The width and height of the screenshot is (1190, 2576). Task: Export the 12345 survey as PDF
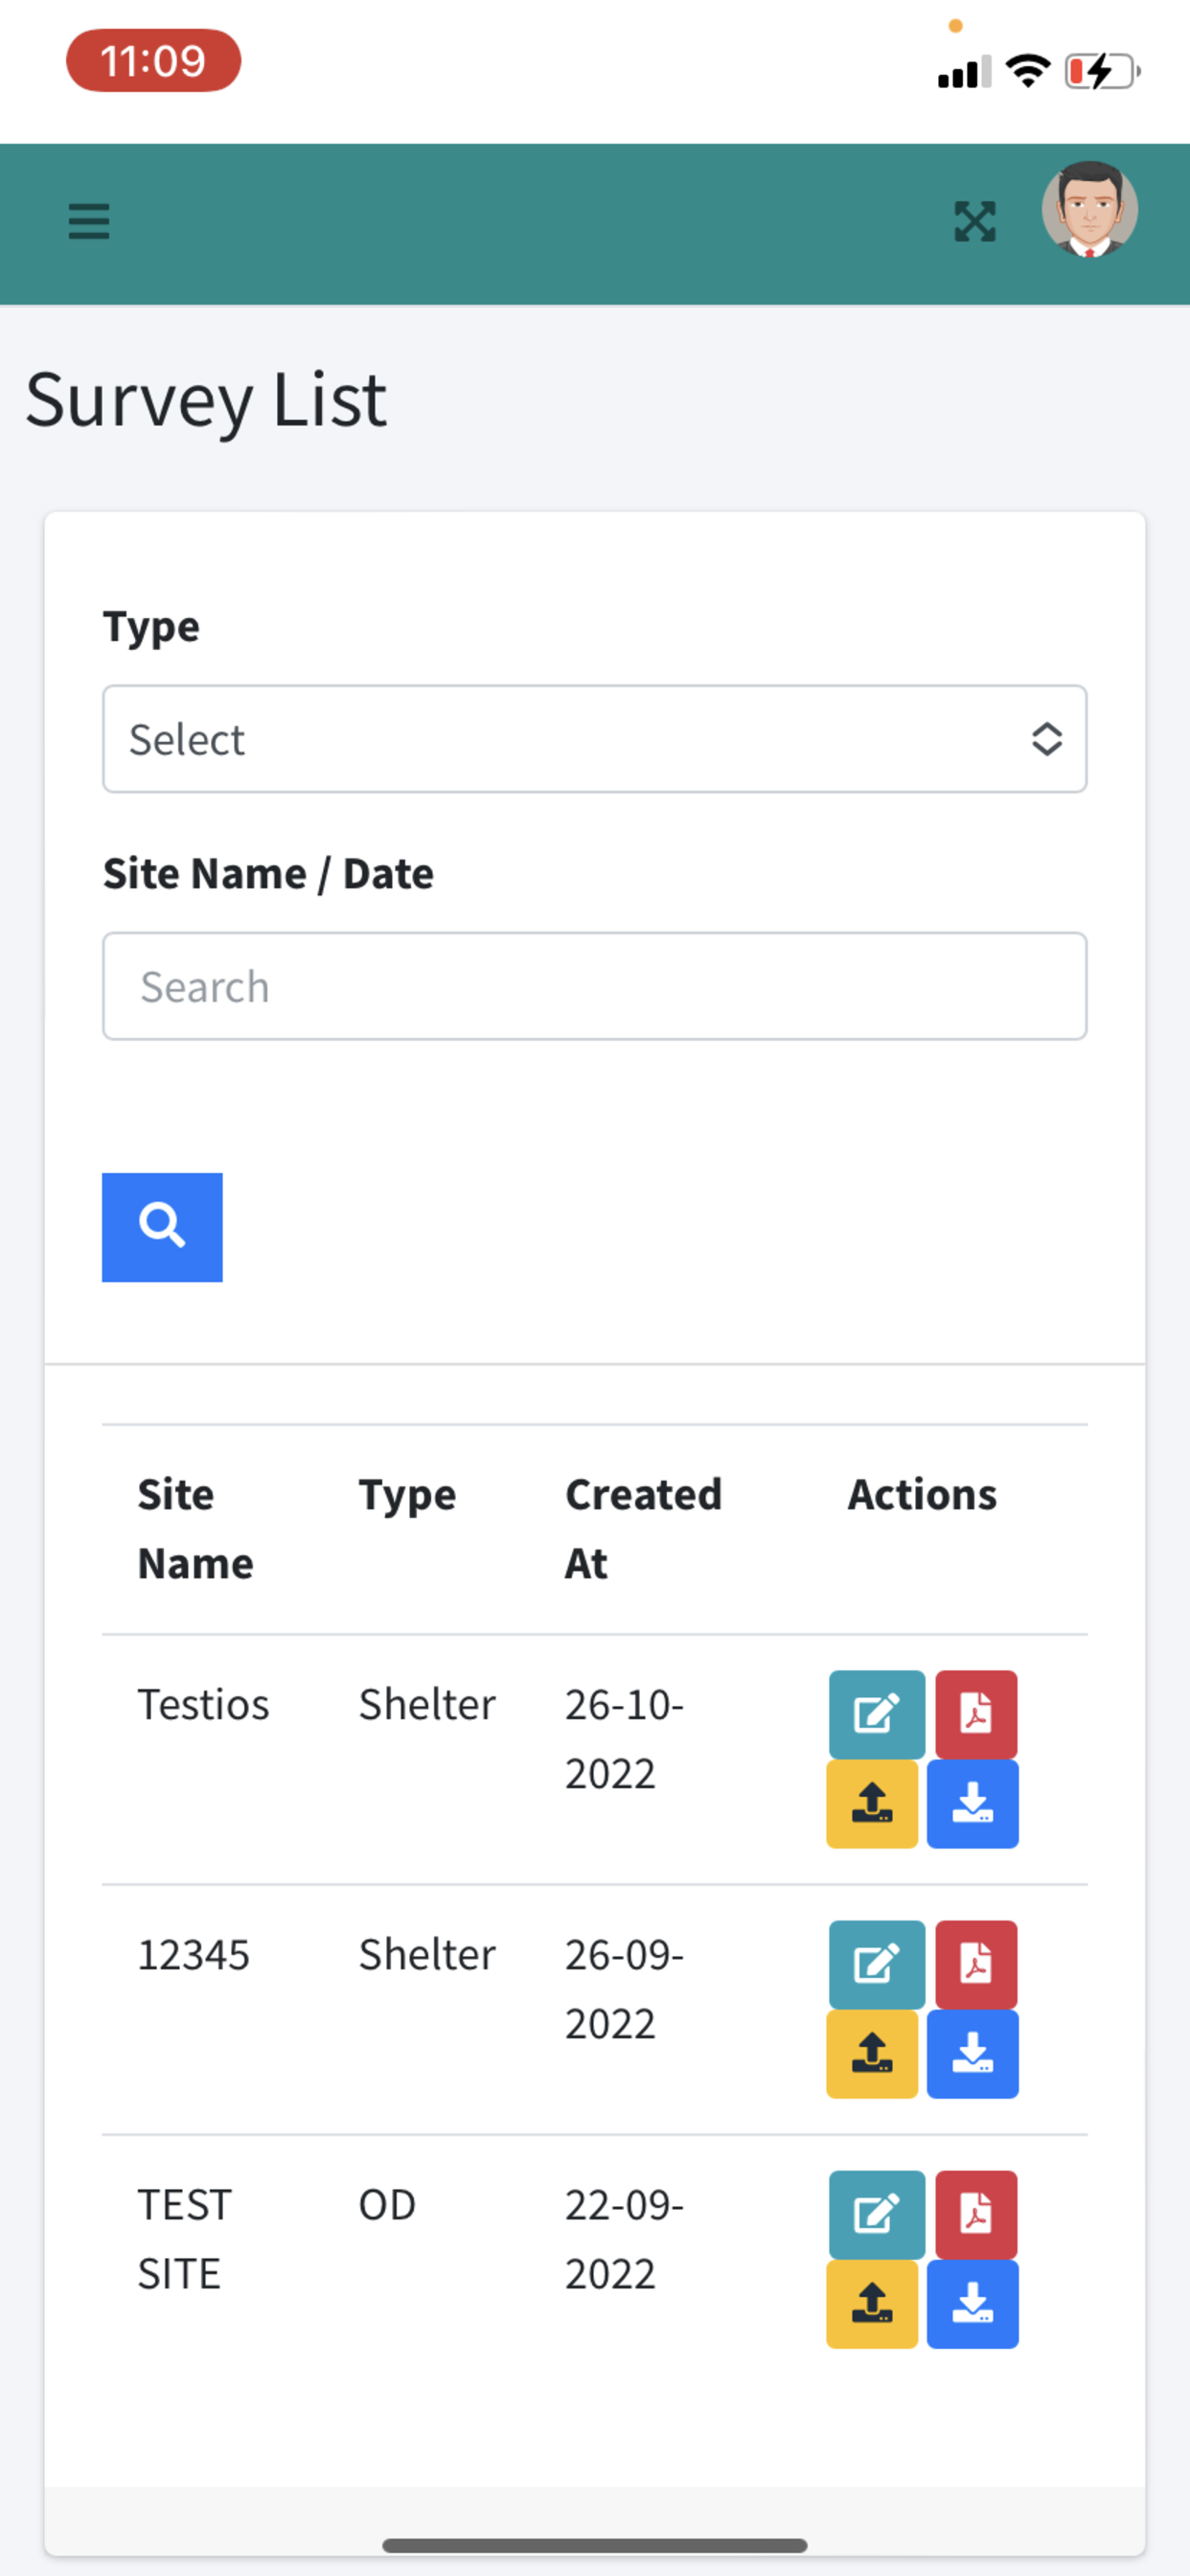click(x=976, y=1964)
